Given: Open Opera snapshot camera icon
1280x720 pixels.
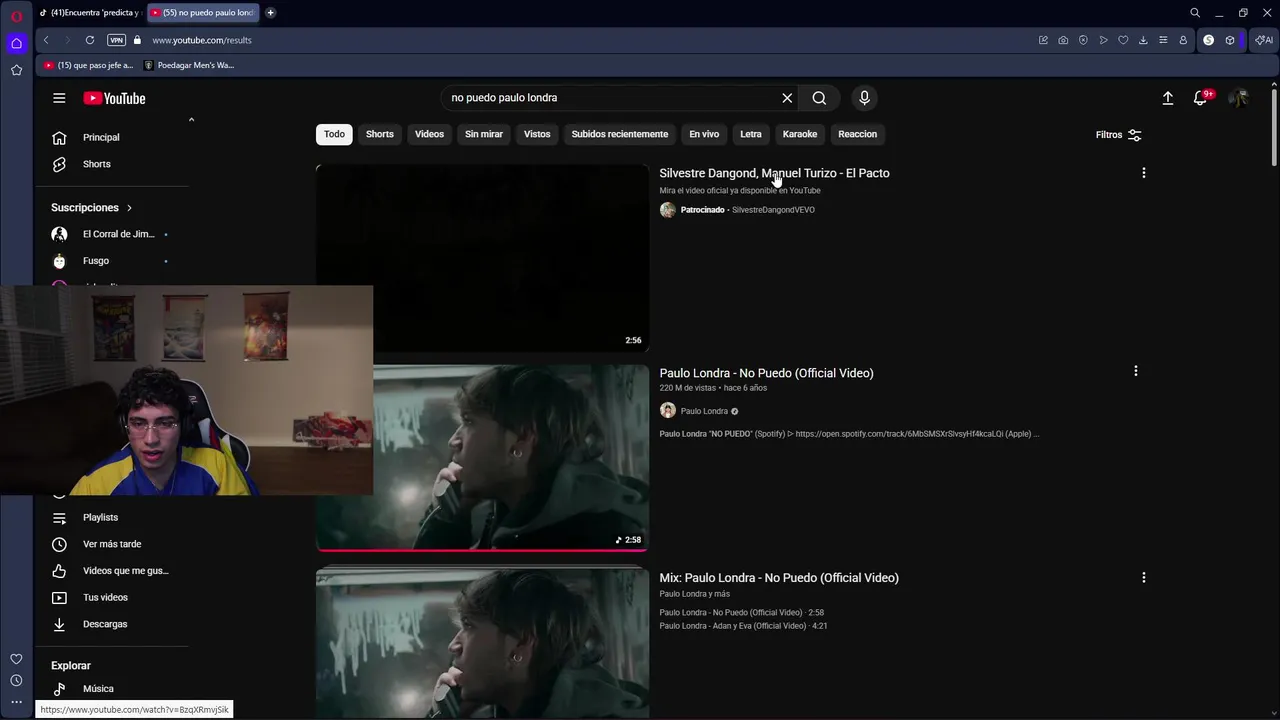Looking at the screenshot, I should pyautogui.click(x=1063, y=40).
